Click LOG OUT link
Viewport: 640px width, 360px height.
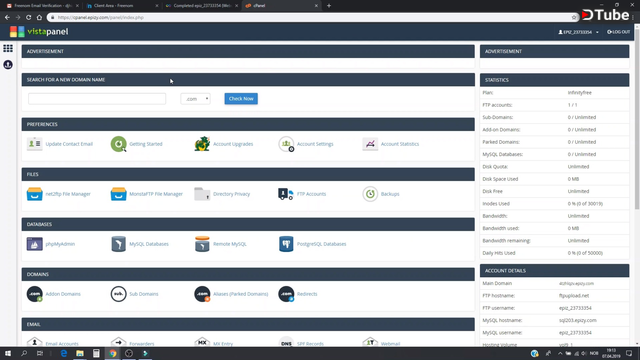pos(619,32)
